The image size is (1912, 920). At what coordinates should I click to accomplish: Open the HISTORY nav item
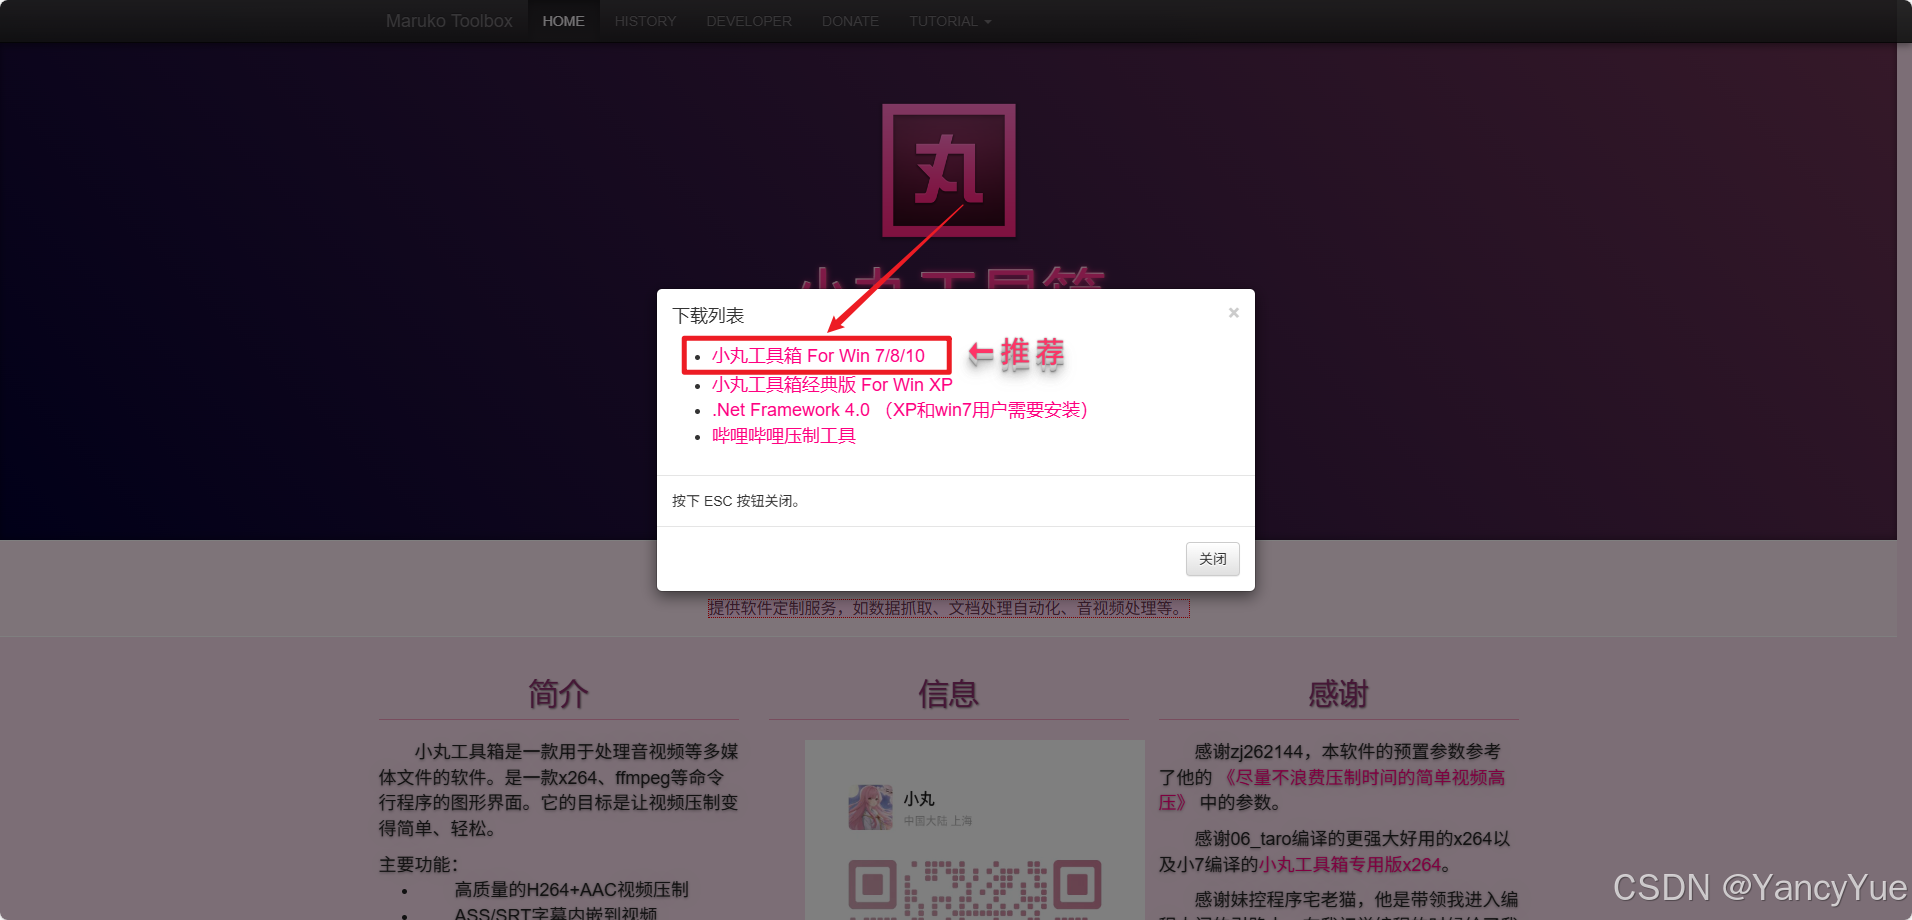coord(645,21)
